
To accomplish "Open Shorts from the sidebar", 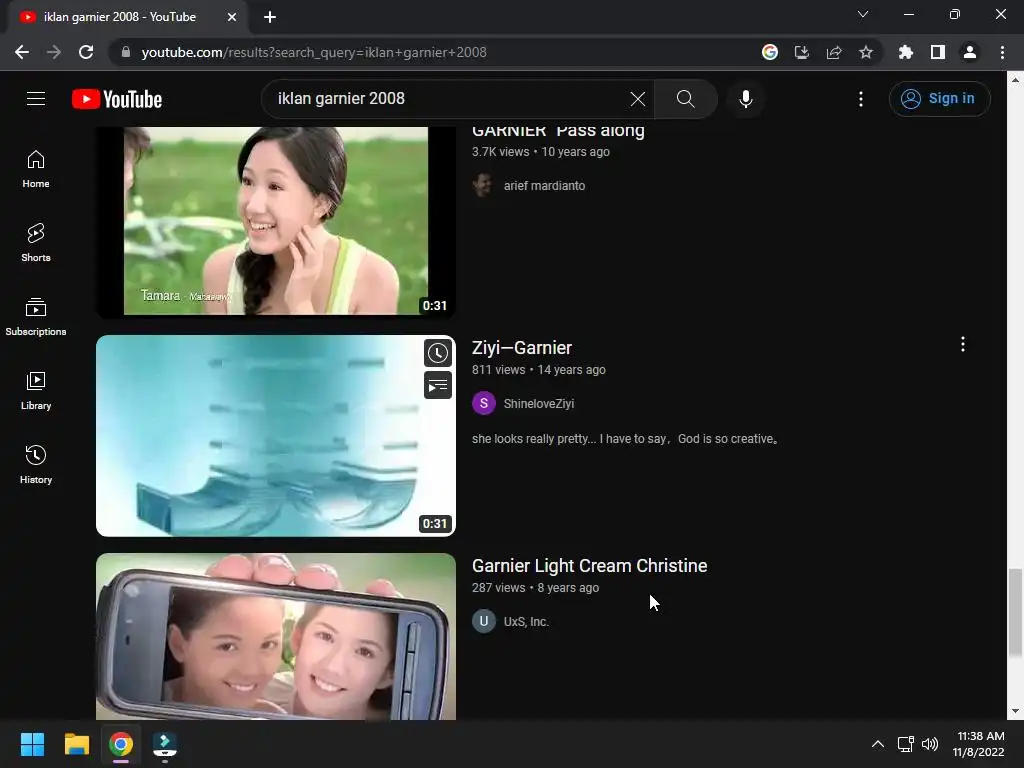I will point(36,243).
